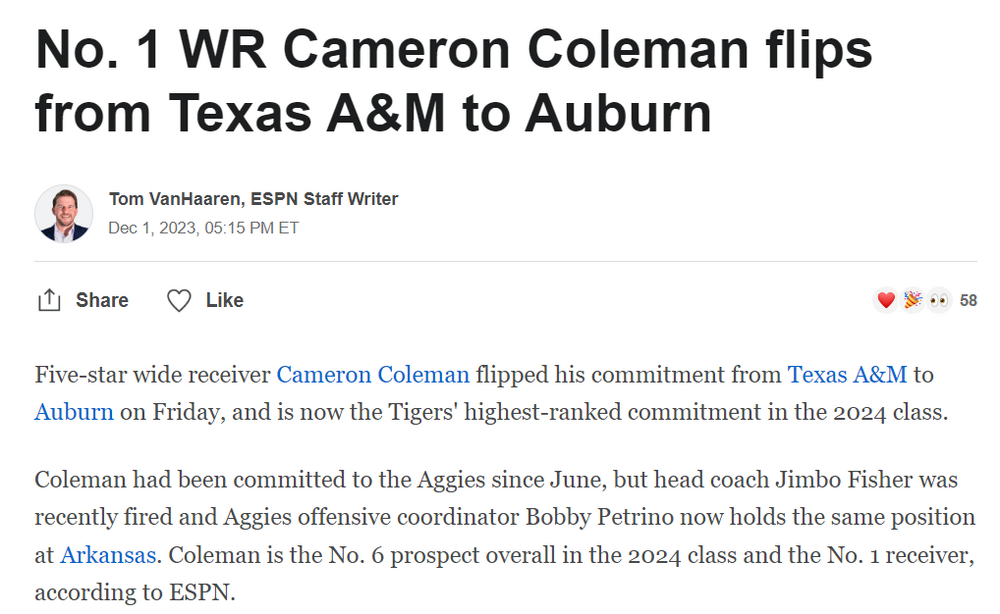Image resolution: width=1000 pixels, height=614 pixels.
Task: Click the red heart reaction emoji
Action: tap(886, 300)
